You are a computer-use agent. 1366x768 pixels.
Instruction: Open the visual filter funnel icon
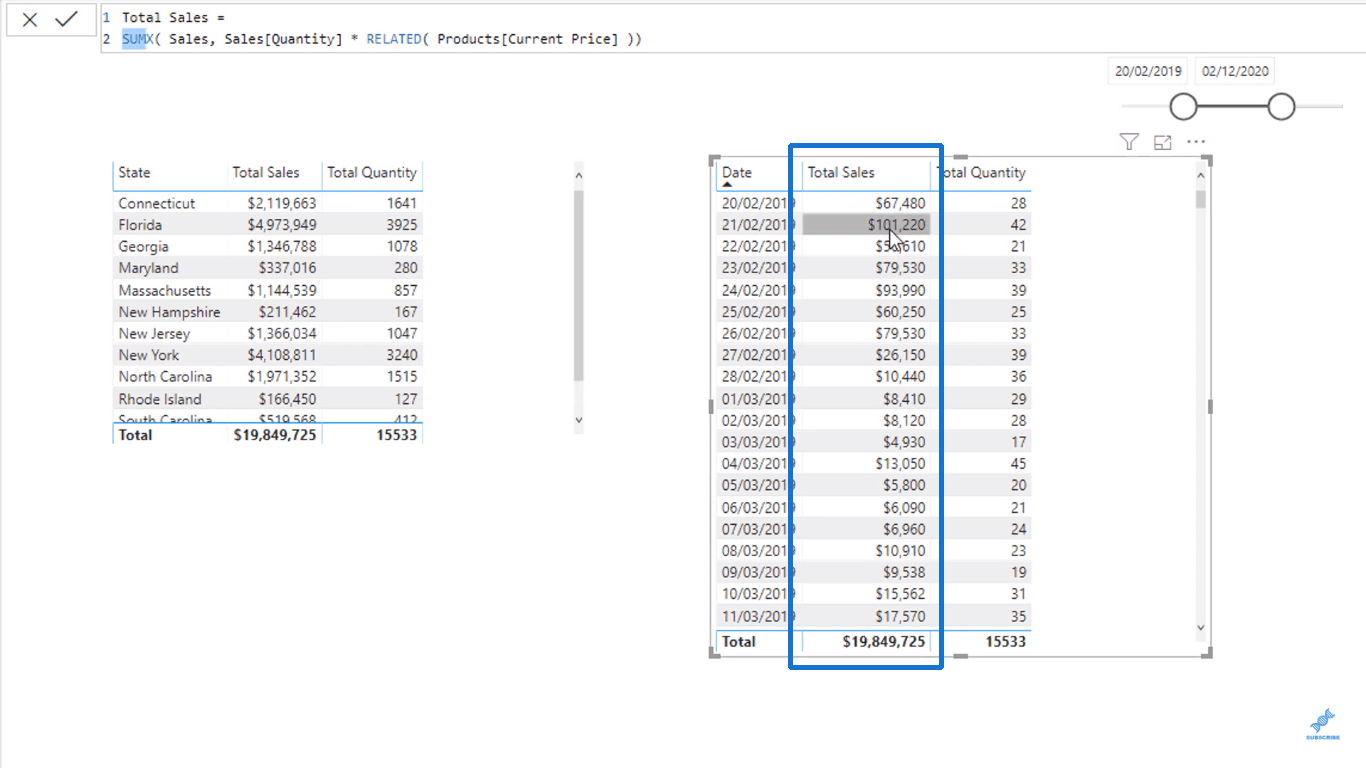click(1129, 142)
